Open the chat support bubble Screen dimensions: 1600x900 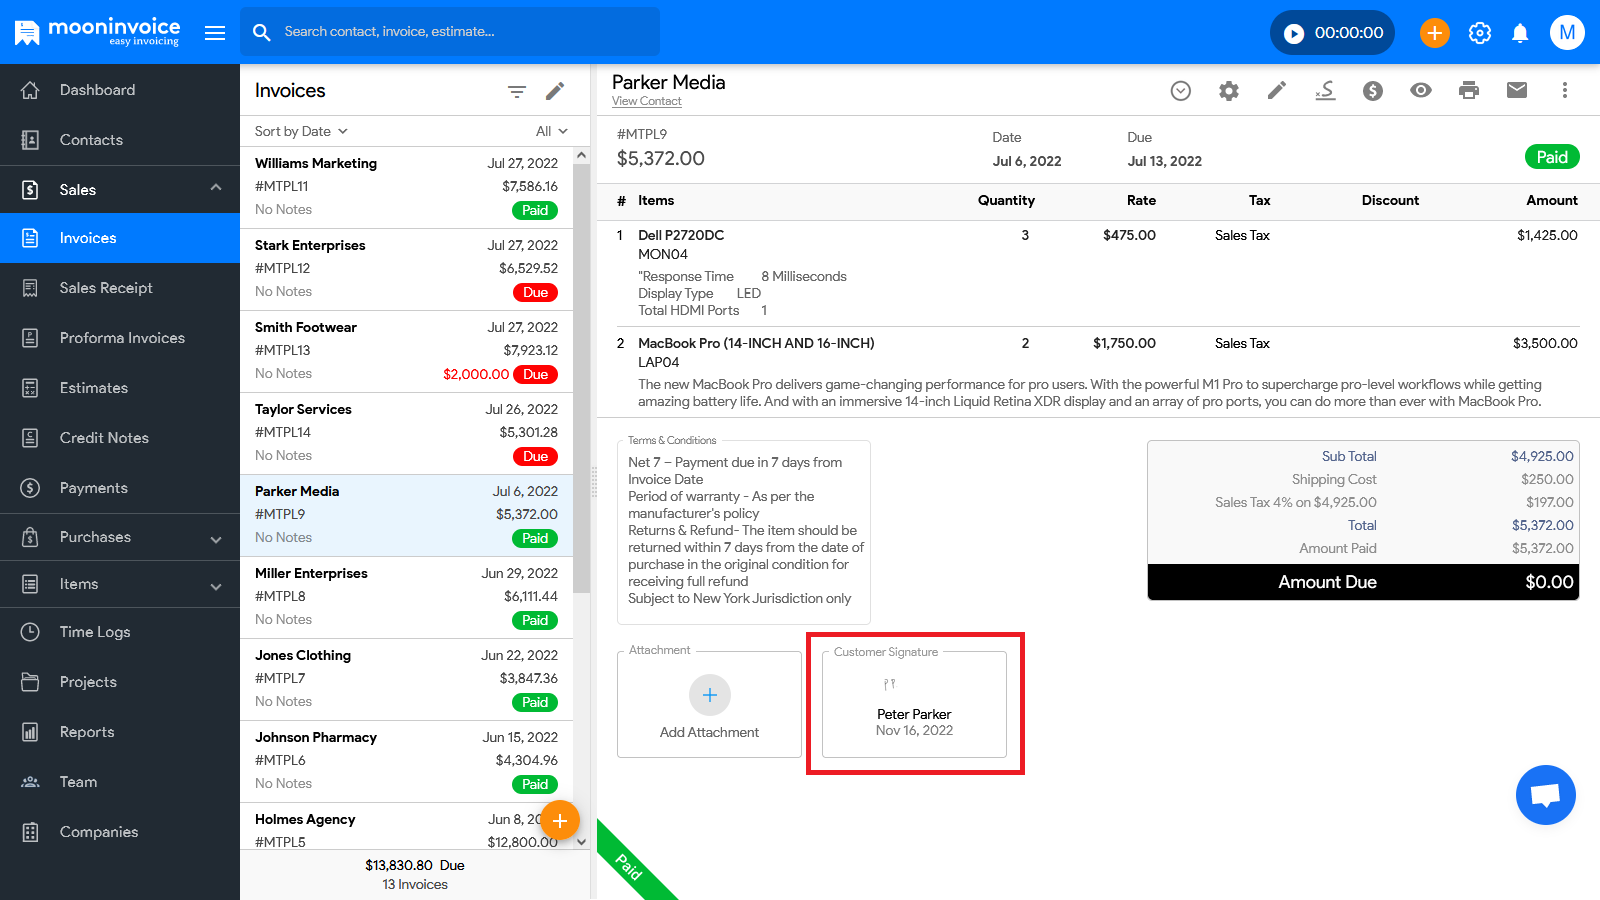[1546, 795]
